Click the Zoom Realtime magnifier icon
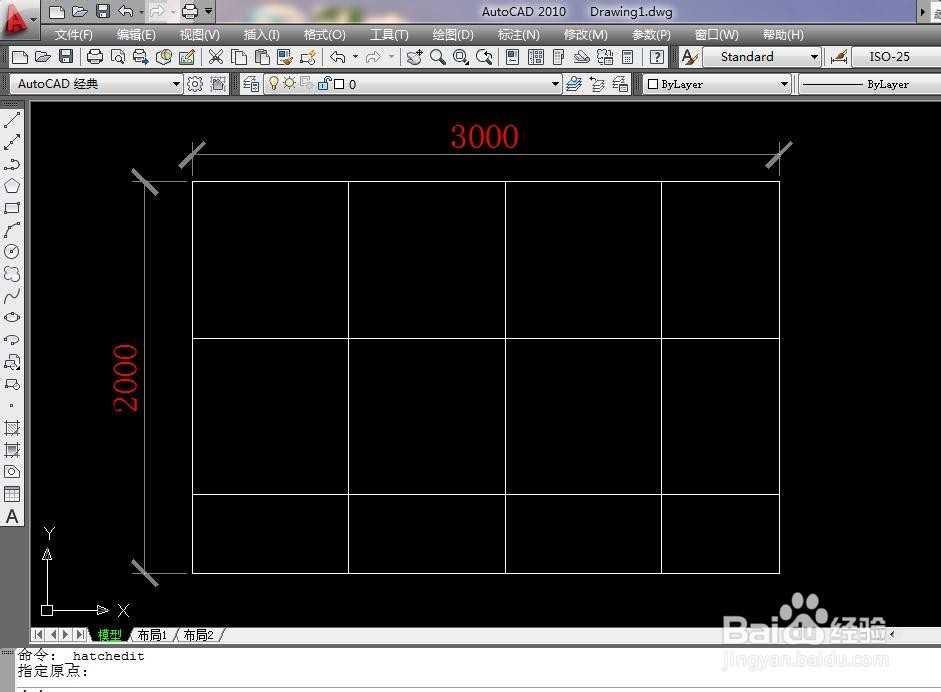The image size is (941, 692). point(437,57)
